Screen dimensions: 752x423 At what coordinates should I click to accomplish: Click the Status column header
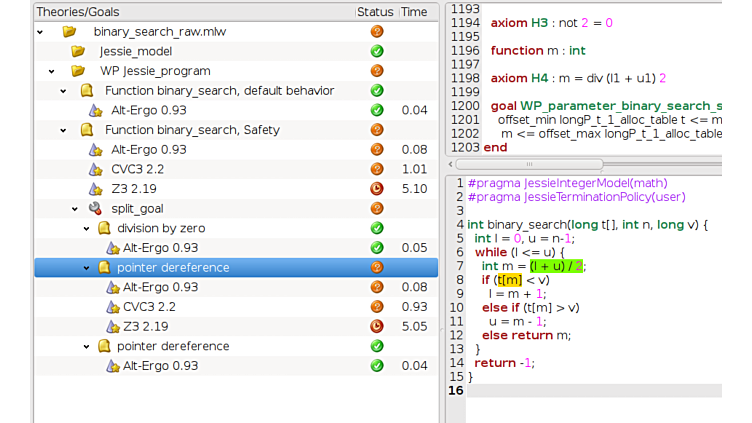point(375,12)
